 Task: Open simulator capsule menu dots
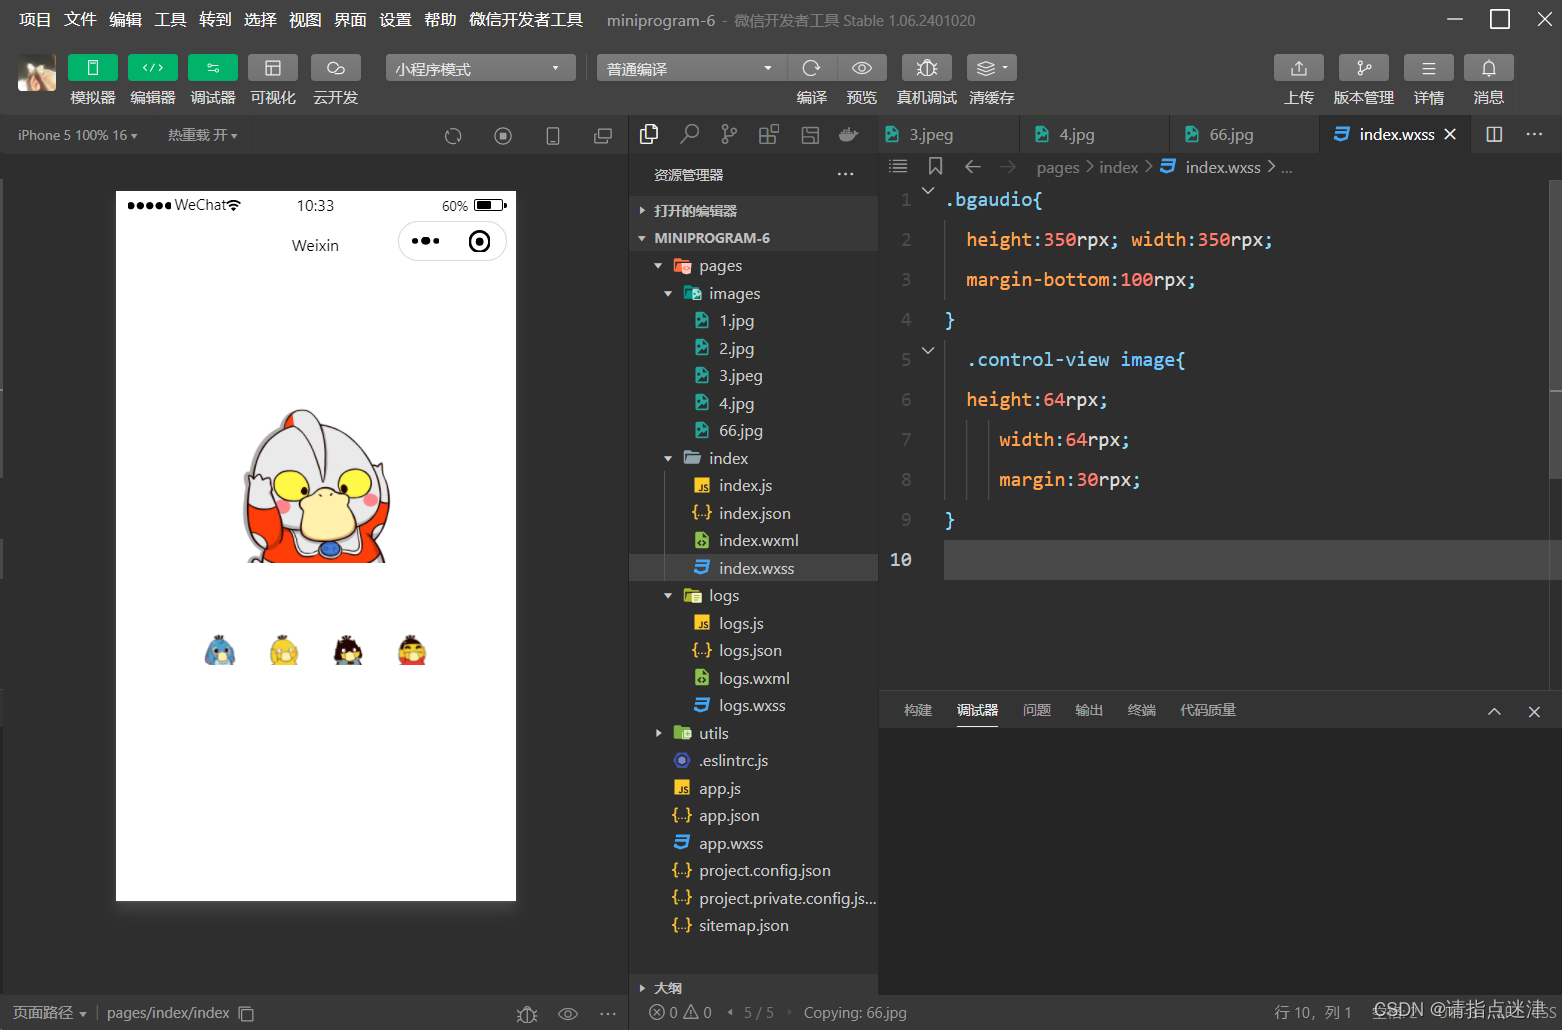tap(425, 241)
